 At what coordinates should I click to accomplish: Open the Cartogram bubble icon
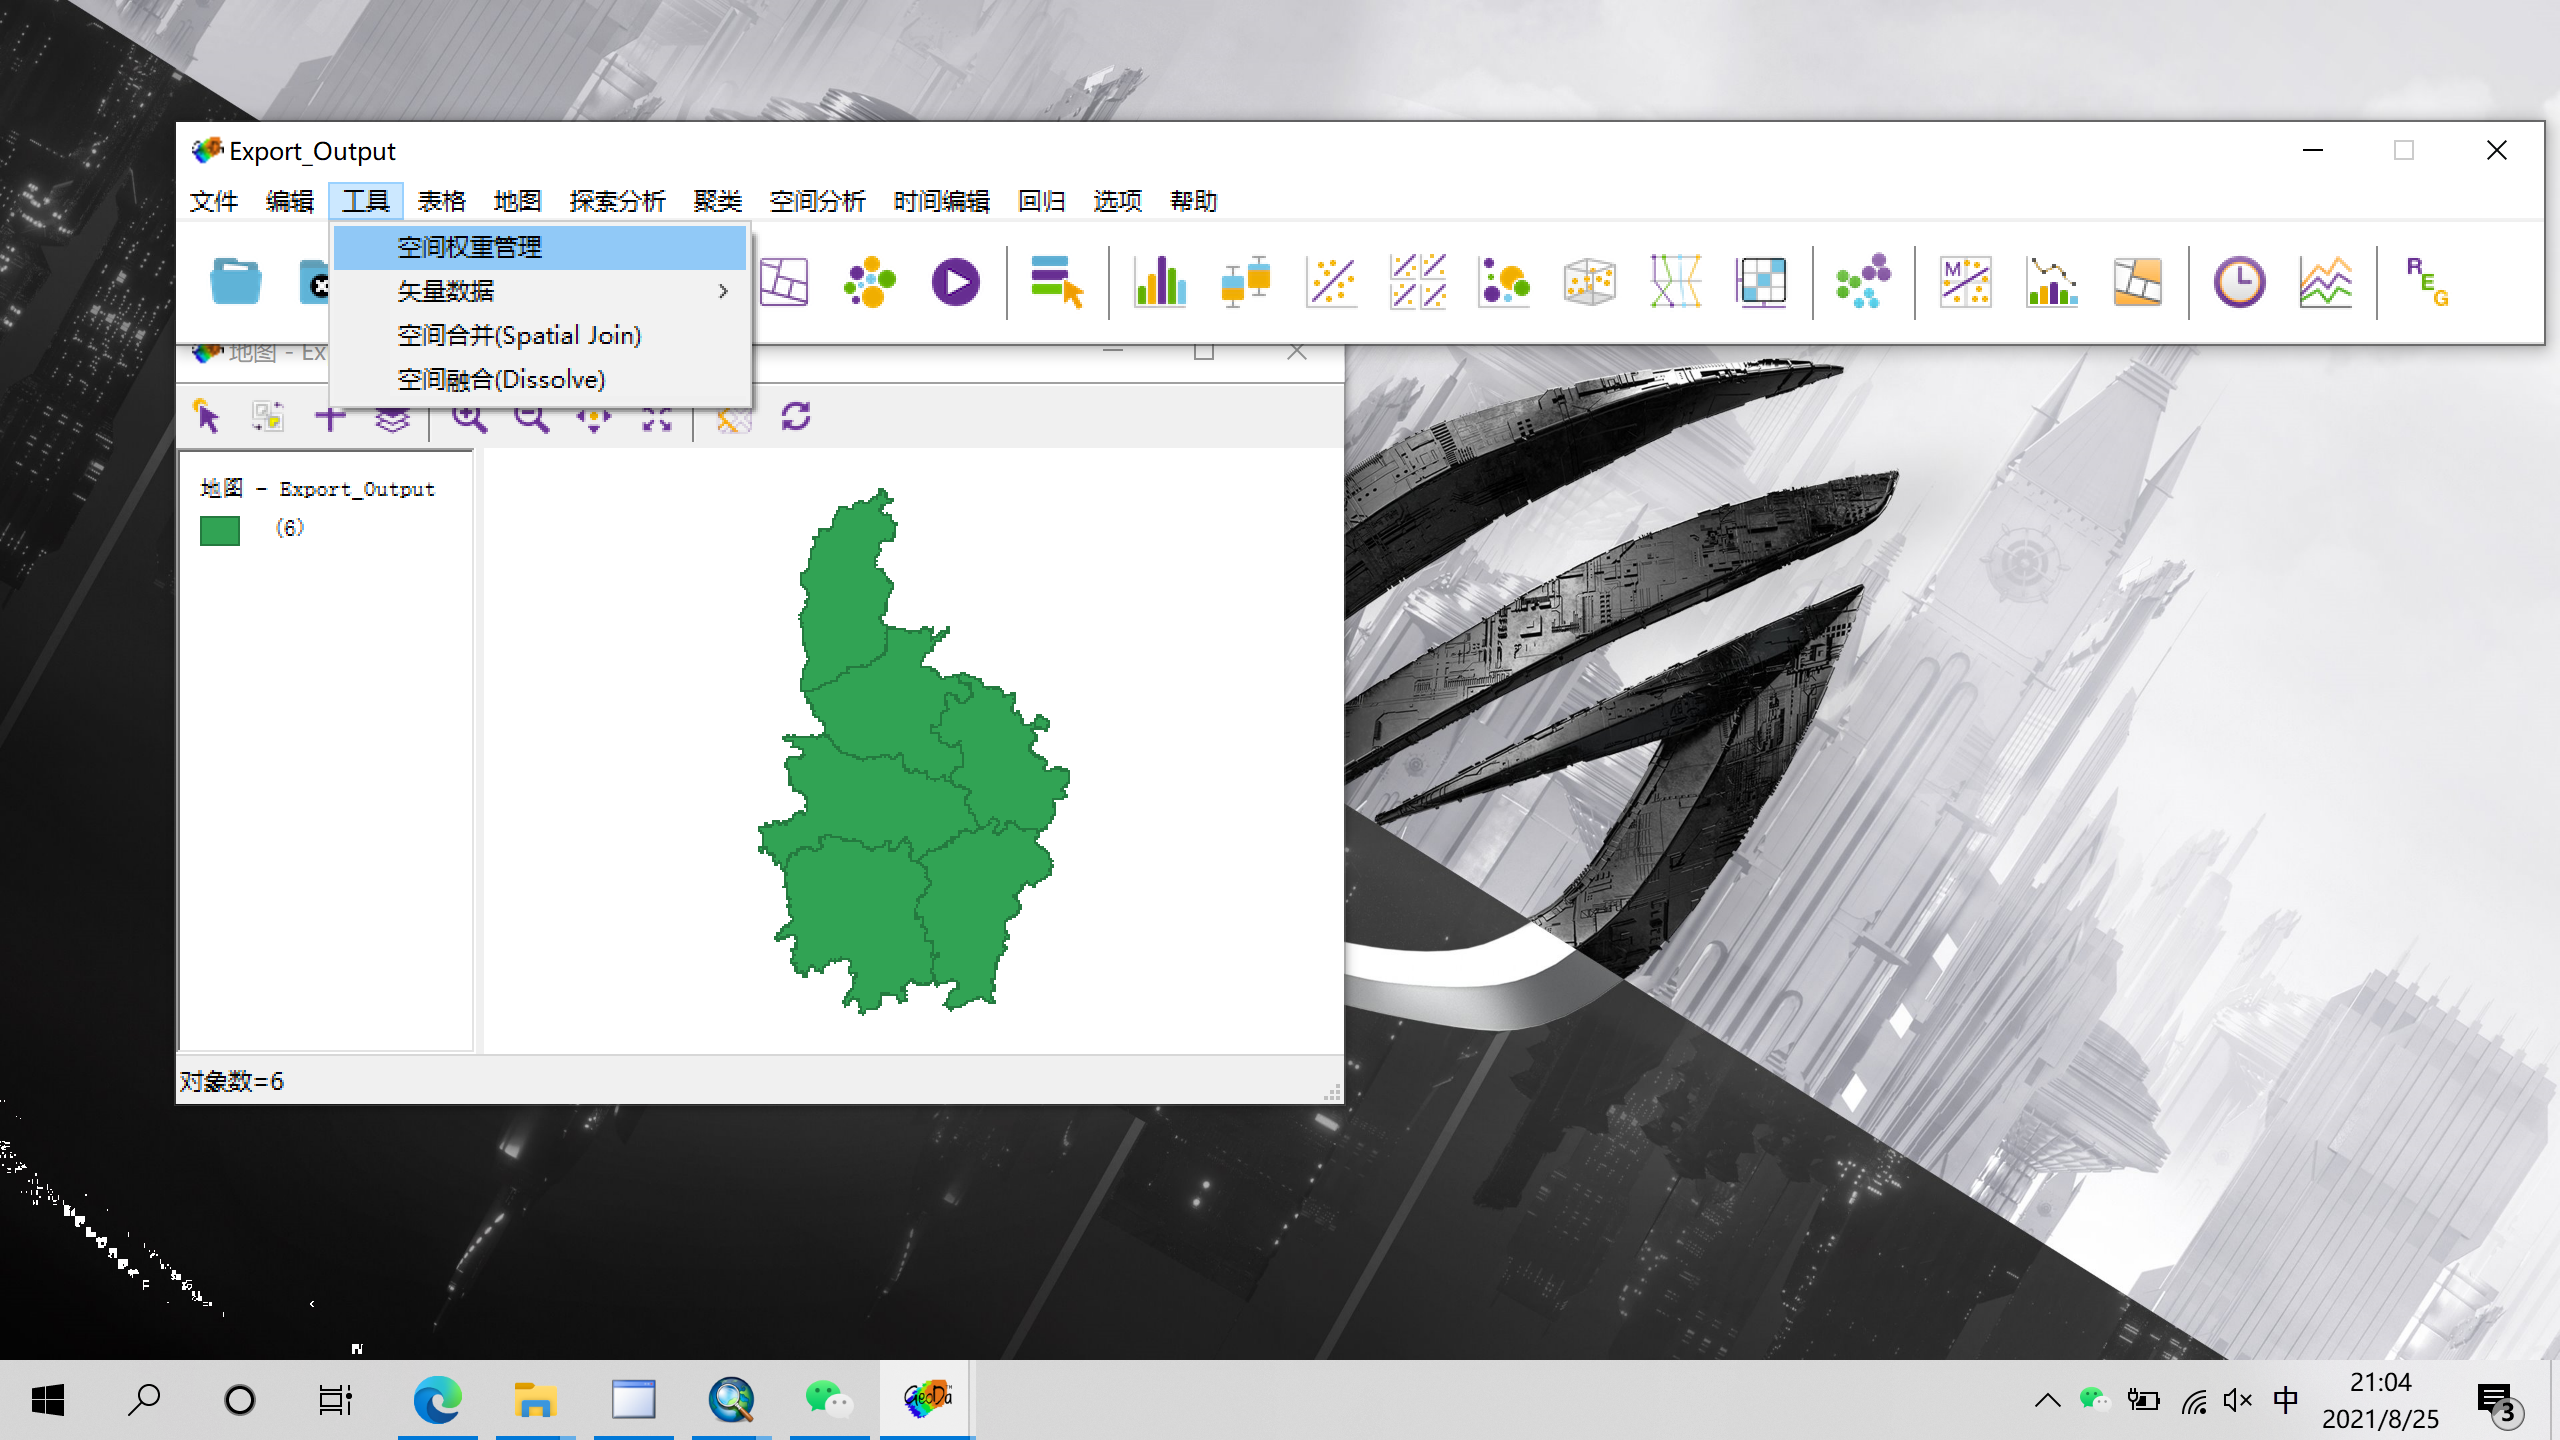tap(870, 281)
